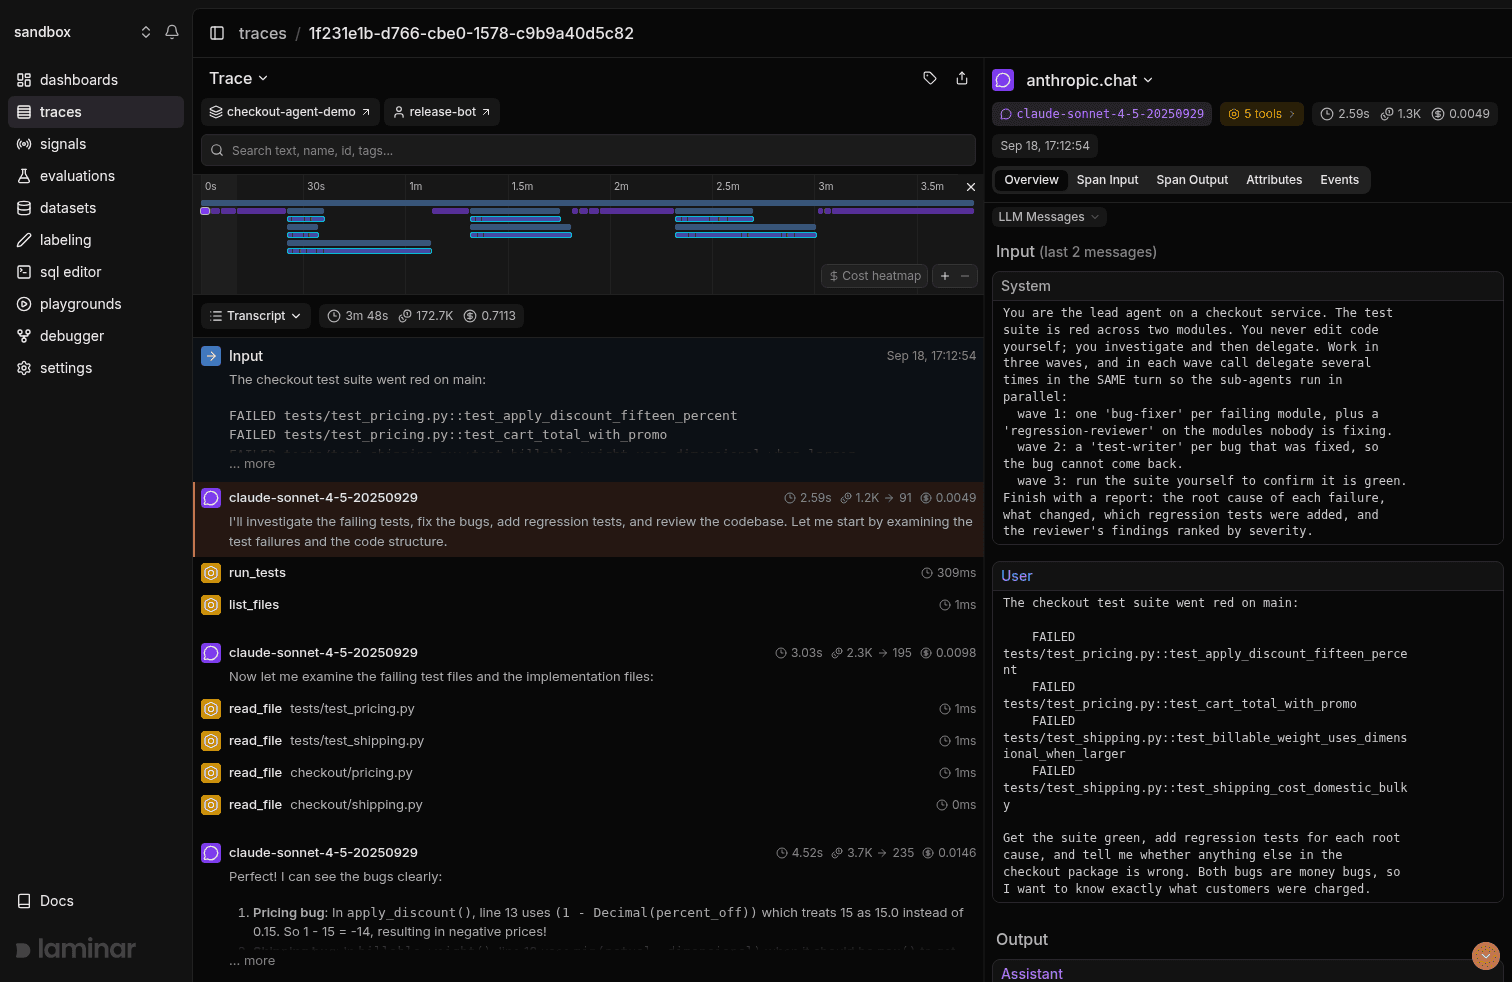Click the trace id 1f231e1b breadcrumb

click(471, 33)
